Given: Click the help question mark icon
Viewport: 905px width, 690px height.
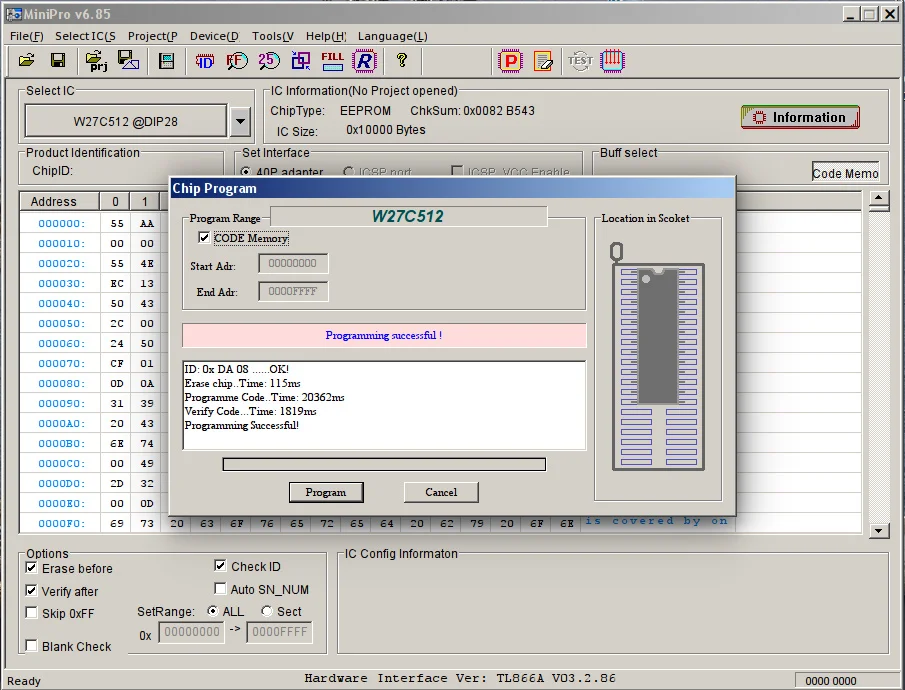Looking at the screenshot, I should [x=402, y=61].
